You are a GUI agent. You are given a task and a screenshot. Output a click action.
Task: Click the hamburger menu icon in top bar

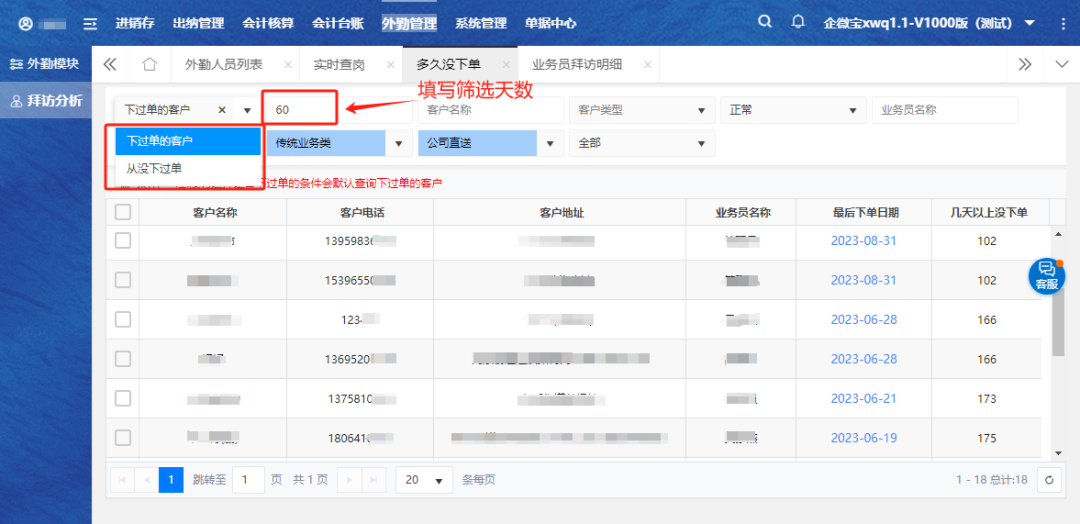pos(90,23)
